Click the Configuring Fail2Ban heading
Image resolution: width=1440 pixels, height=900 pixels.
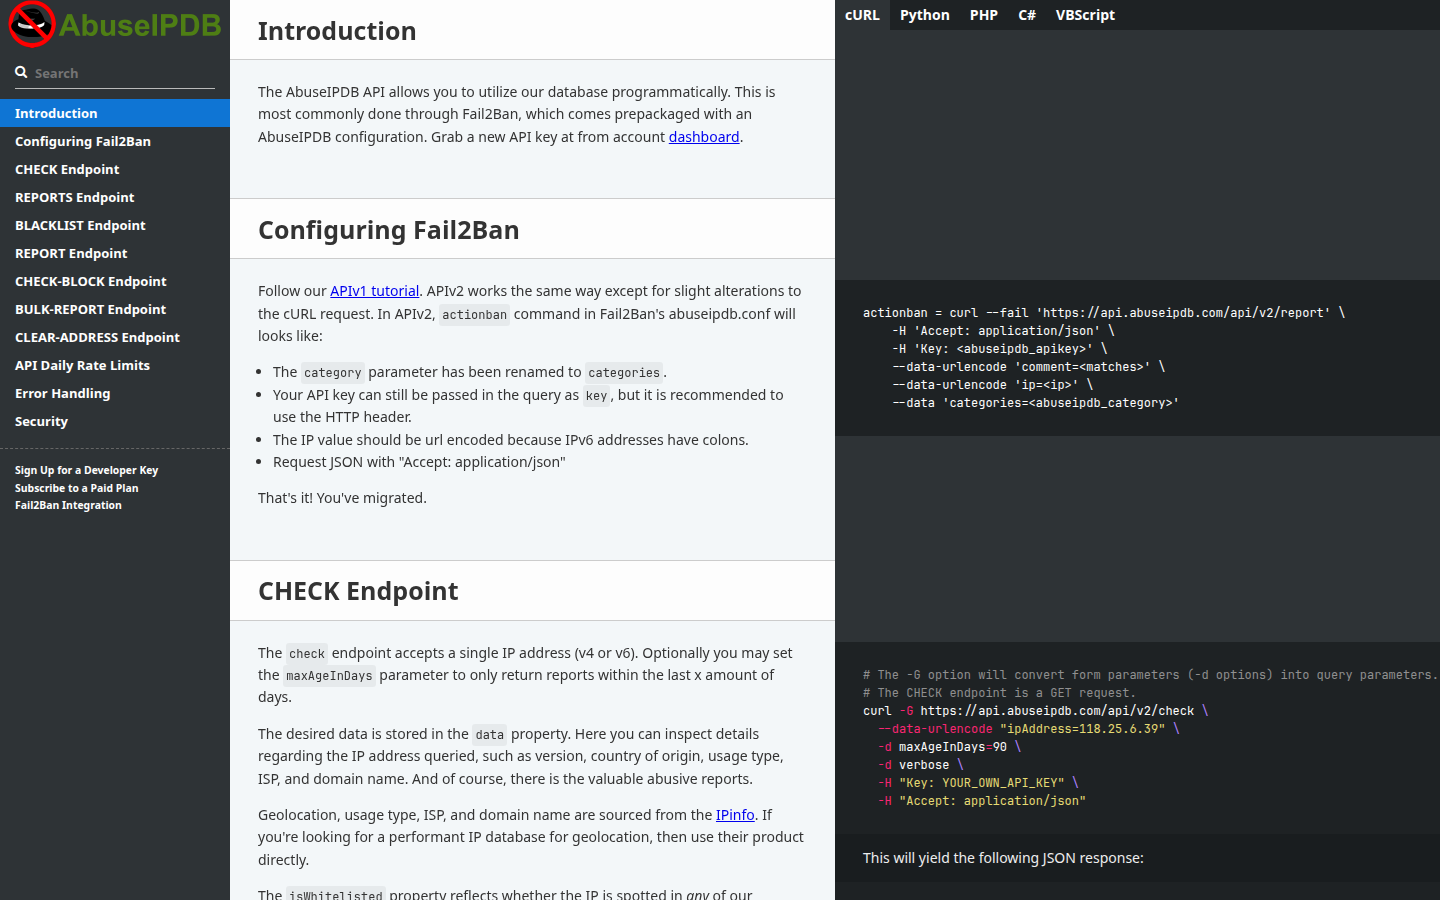point(389,230)
